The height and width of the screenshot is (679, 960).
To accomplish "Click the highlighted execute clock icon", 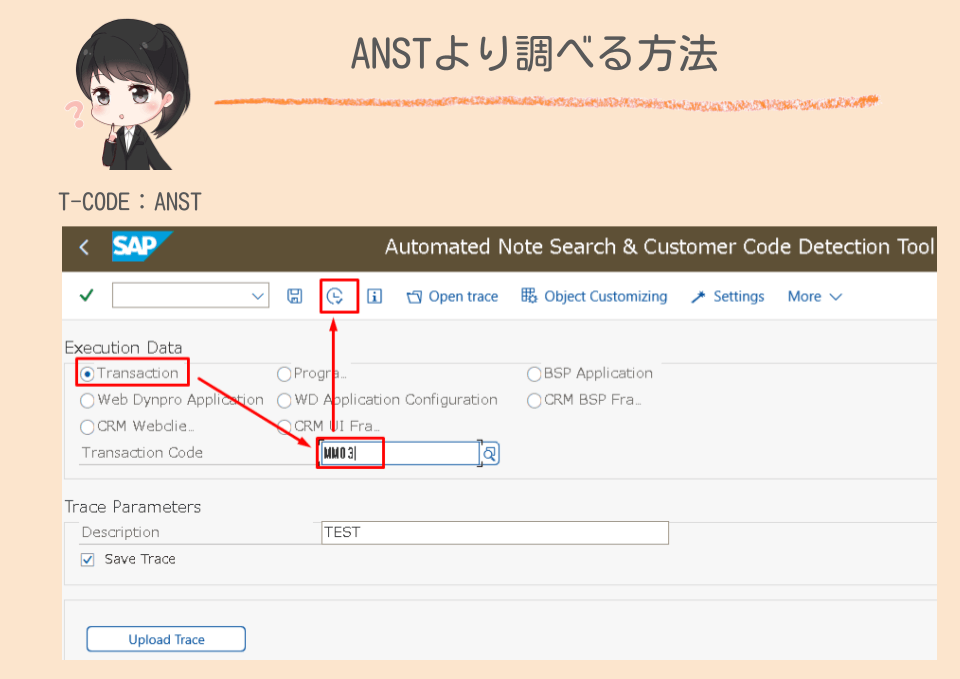I will (x=337, y=295).
